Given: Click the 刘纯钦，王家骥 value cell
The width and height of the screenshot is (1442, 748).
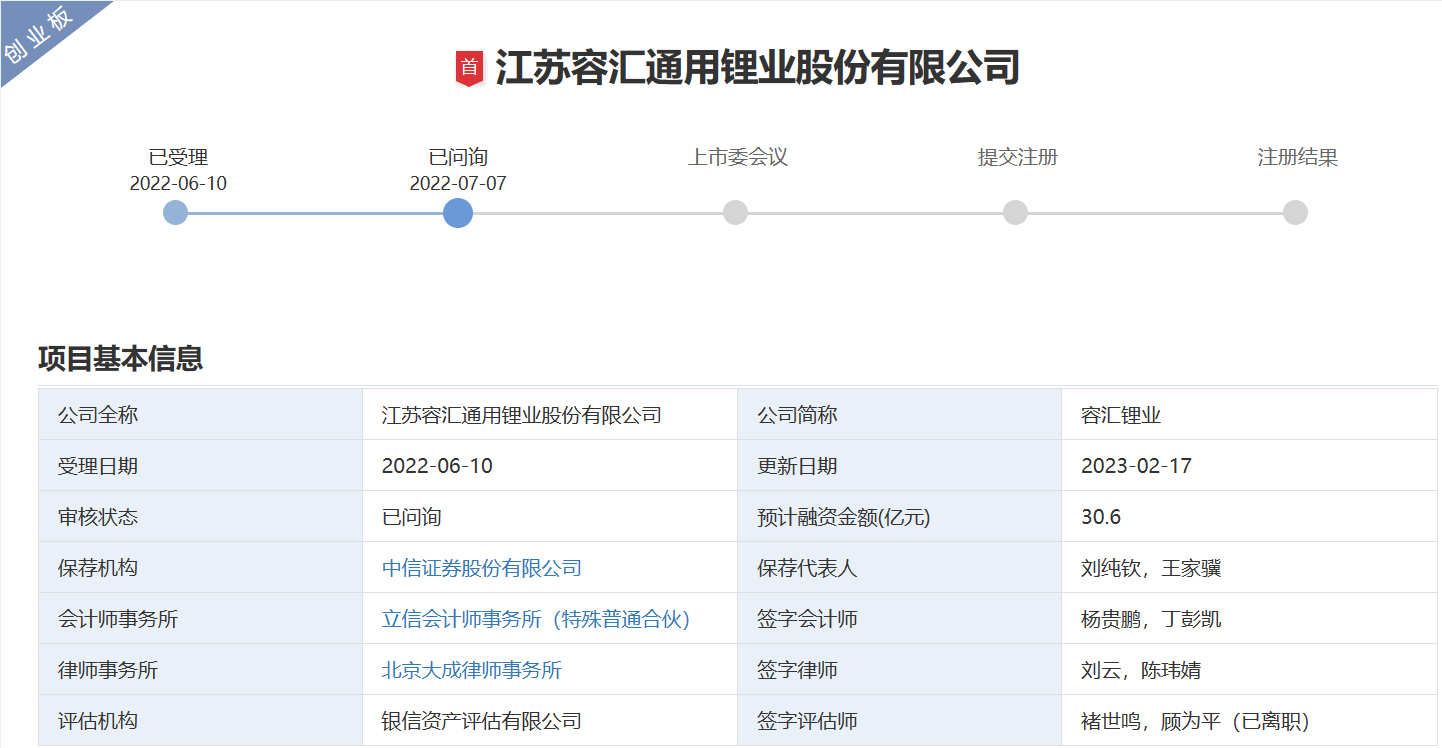Looking at the screenshot, I should tap(1249, 568).
